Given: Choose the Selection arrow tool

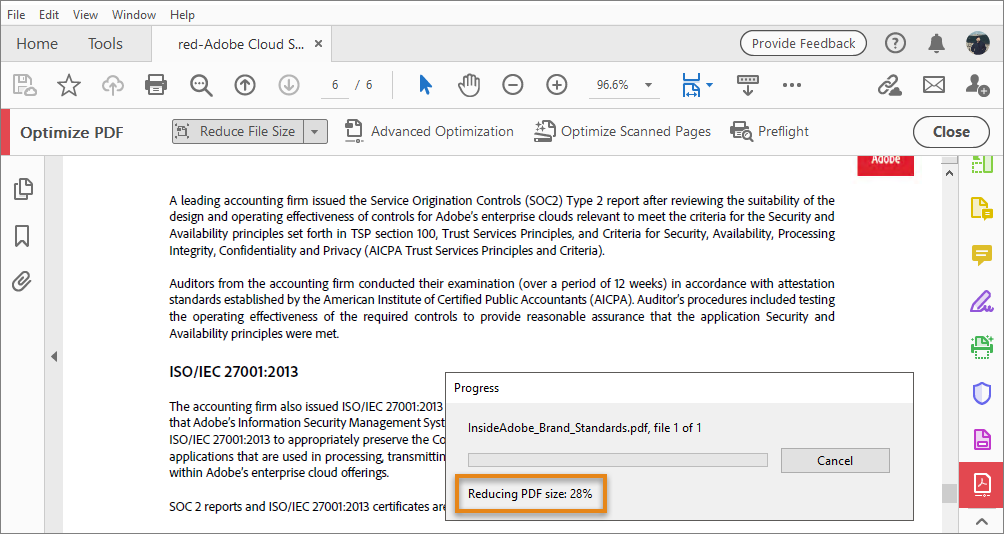Looking at the screenshot, I should click(425, 85).
